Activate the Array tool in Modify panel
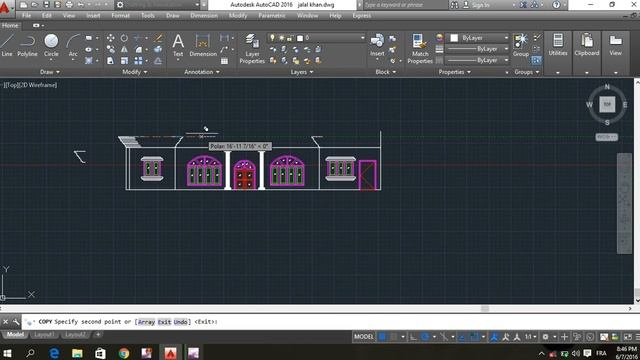Screen dimensions: 640x360 (x=138, y=61)
